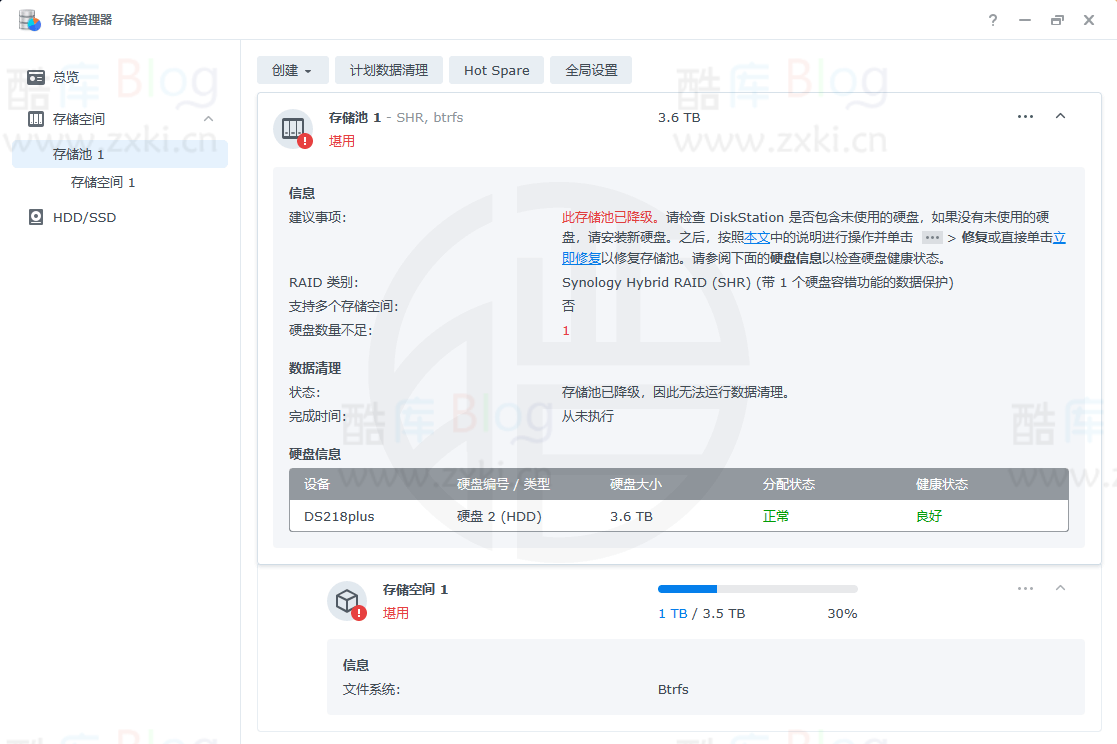The height and width of the screenshot is (744, 1117).
Task: Click the 存储空间 1 volume status icon
Action: 347,600
